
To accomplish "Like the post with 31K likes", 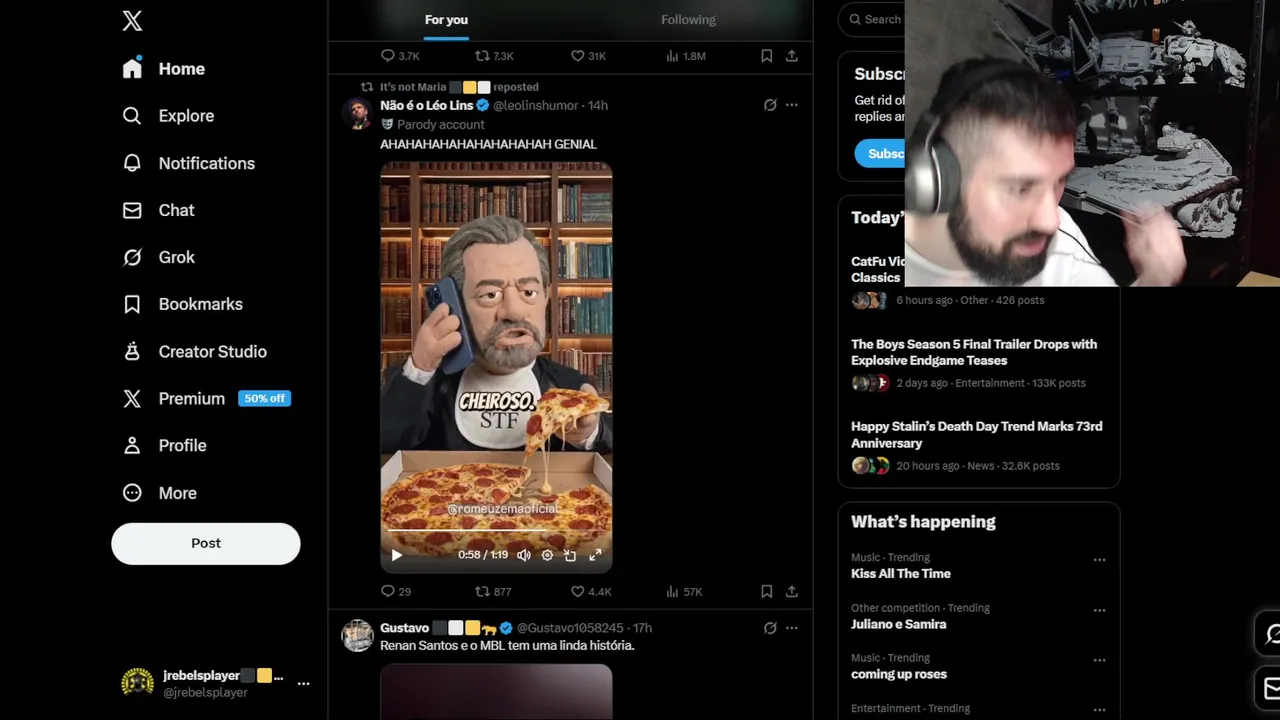I will (588, 56).
